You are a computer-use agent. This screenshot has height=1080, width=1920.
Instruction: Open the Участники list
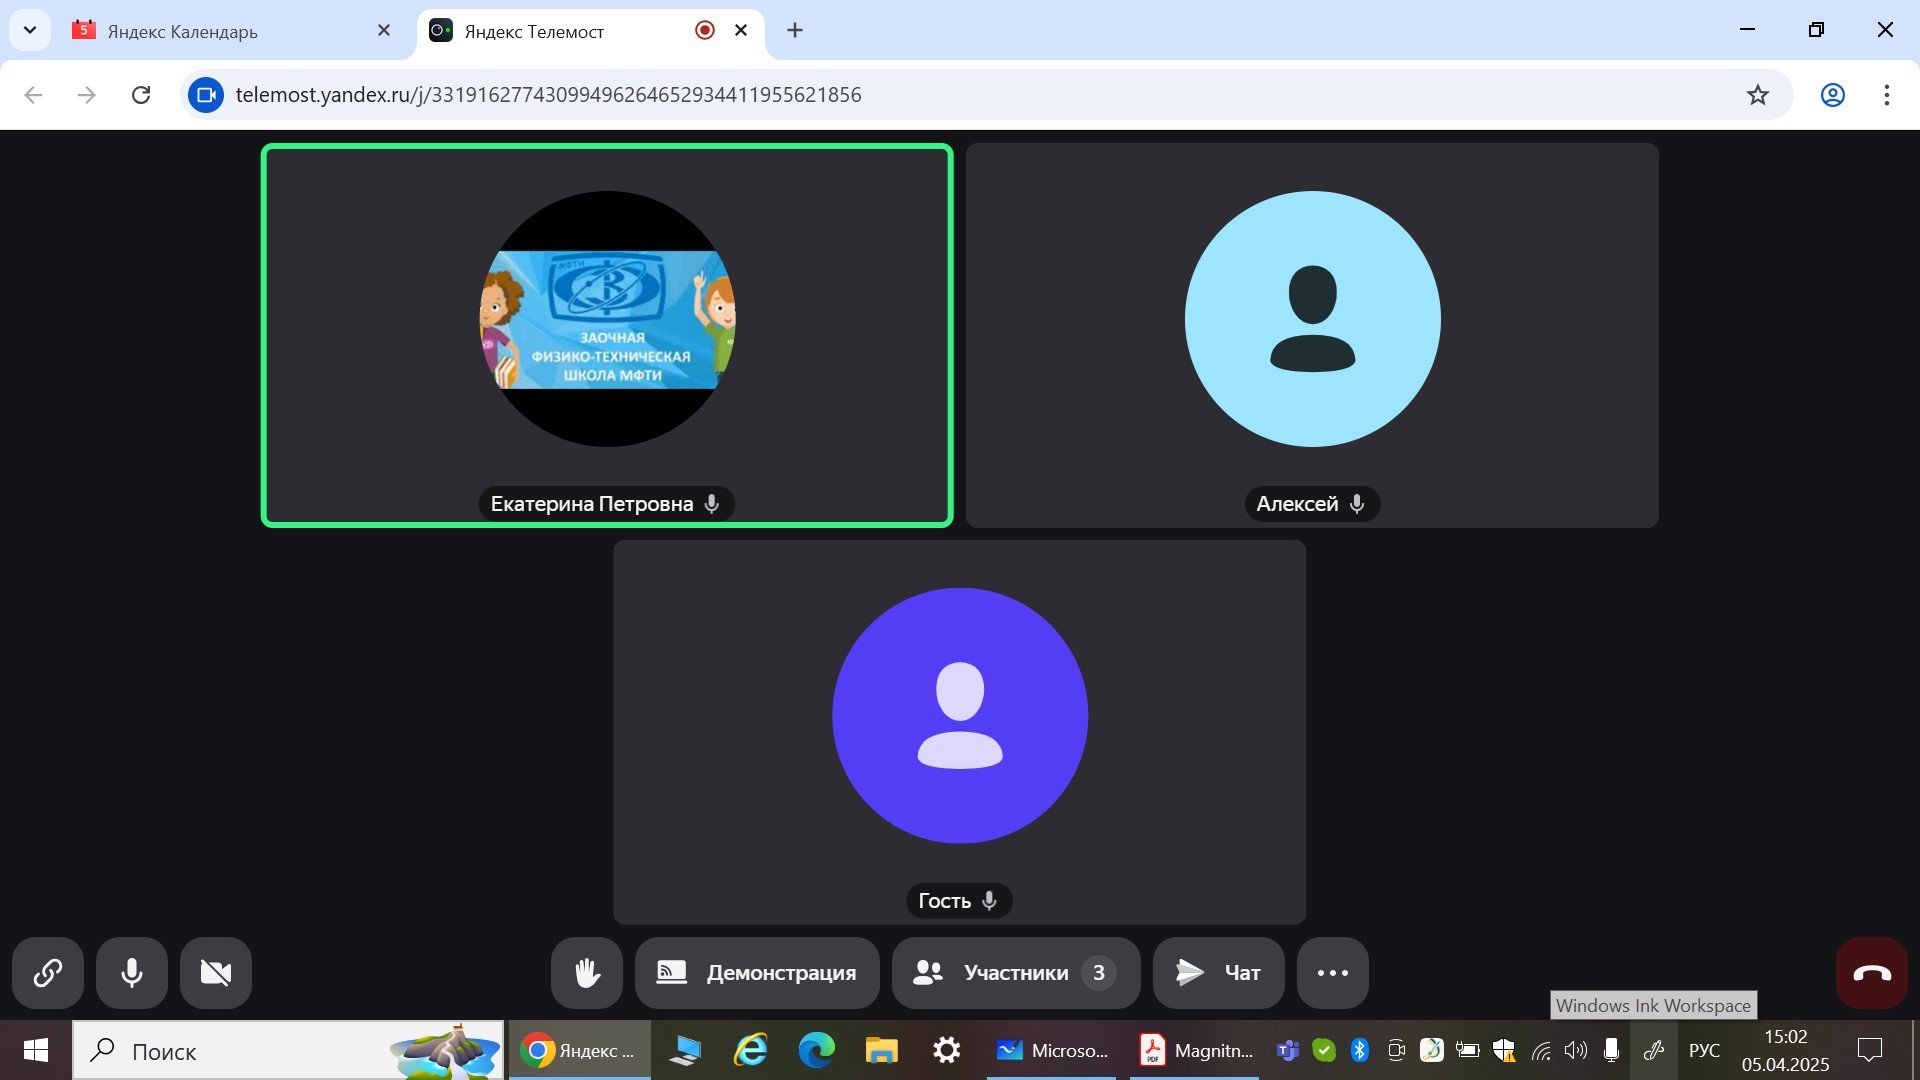click(1015, 973)
